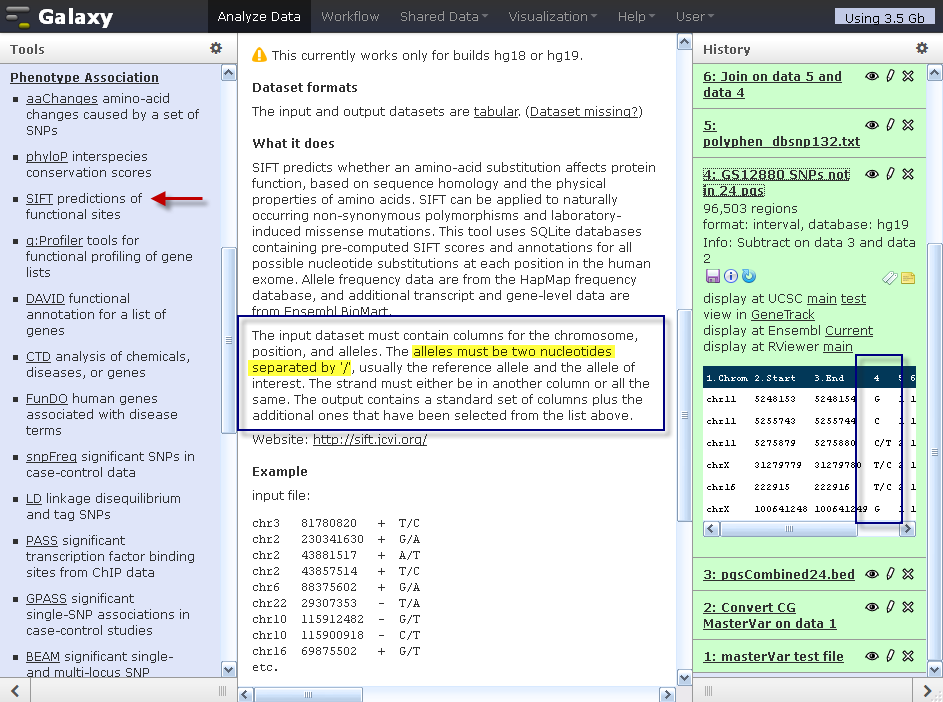Open the g:Profiler tool
Viewport: 943px width, 702px height.
point(54,241)
